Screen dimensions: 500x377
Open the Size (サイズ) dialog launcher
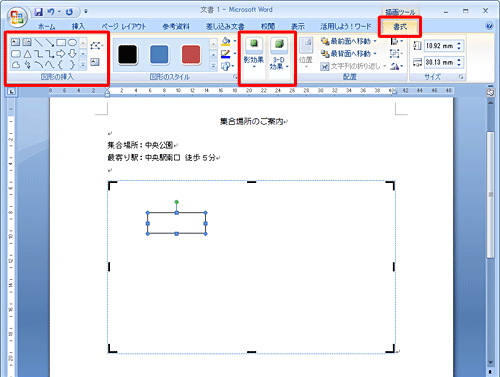click(x=461, y=77)
